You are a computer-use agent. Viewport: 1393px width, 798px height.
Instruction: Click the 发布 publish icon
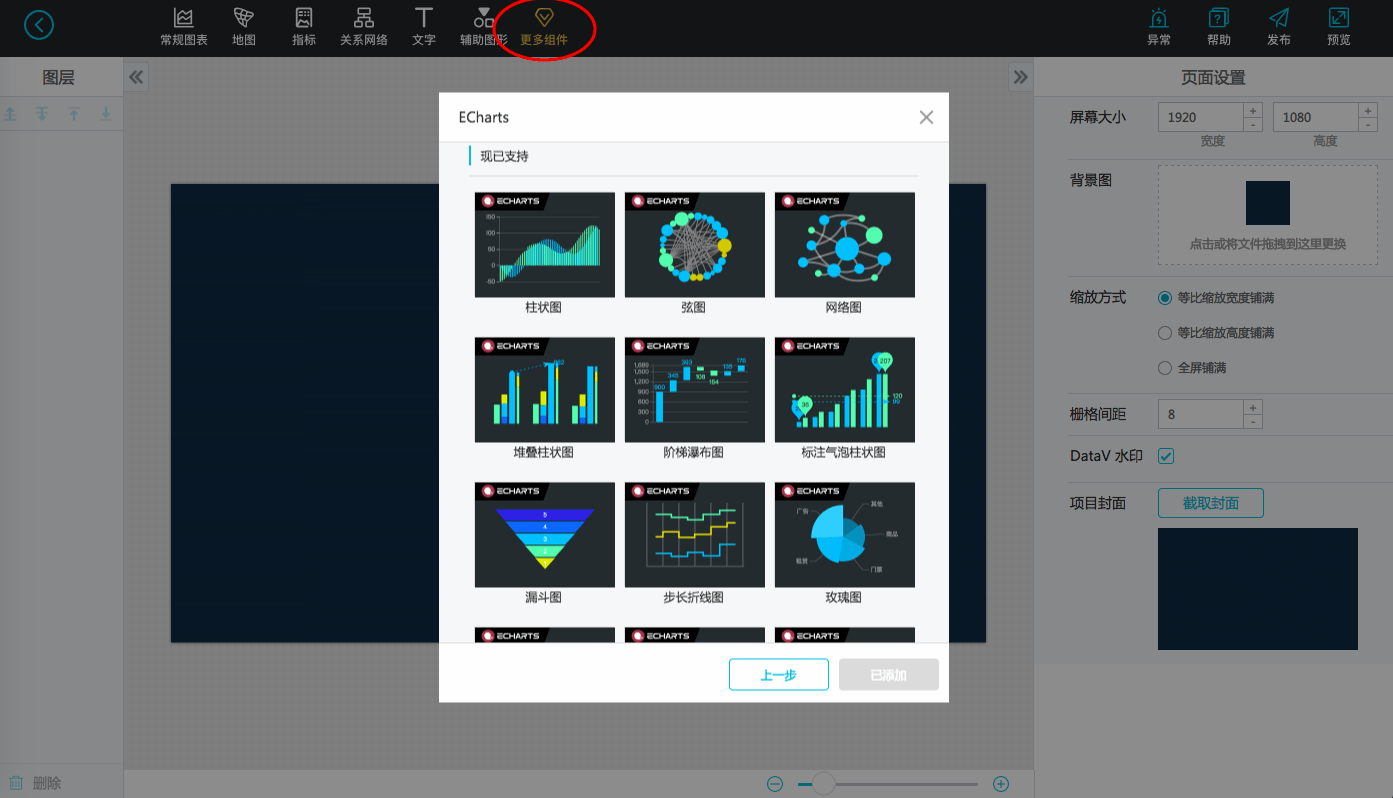tap(1279, 27)
